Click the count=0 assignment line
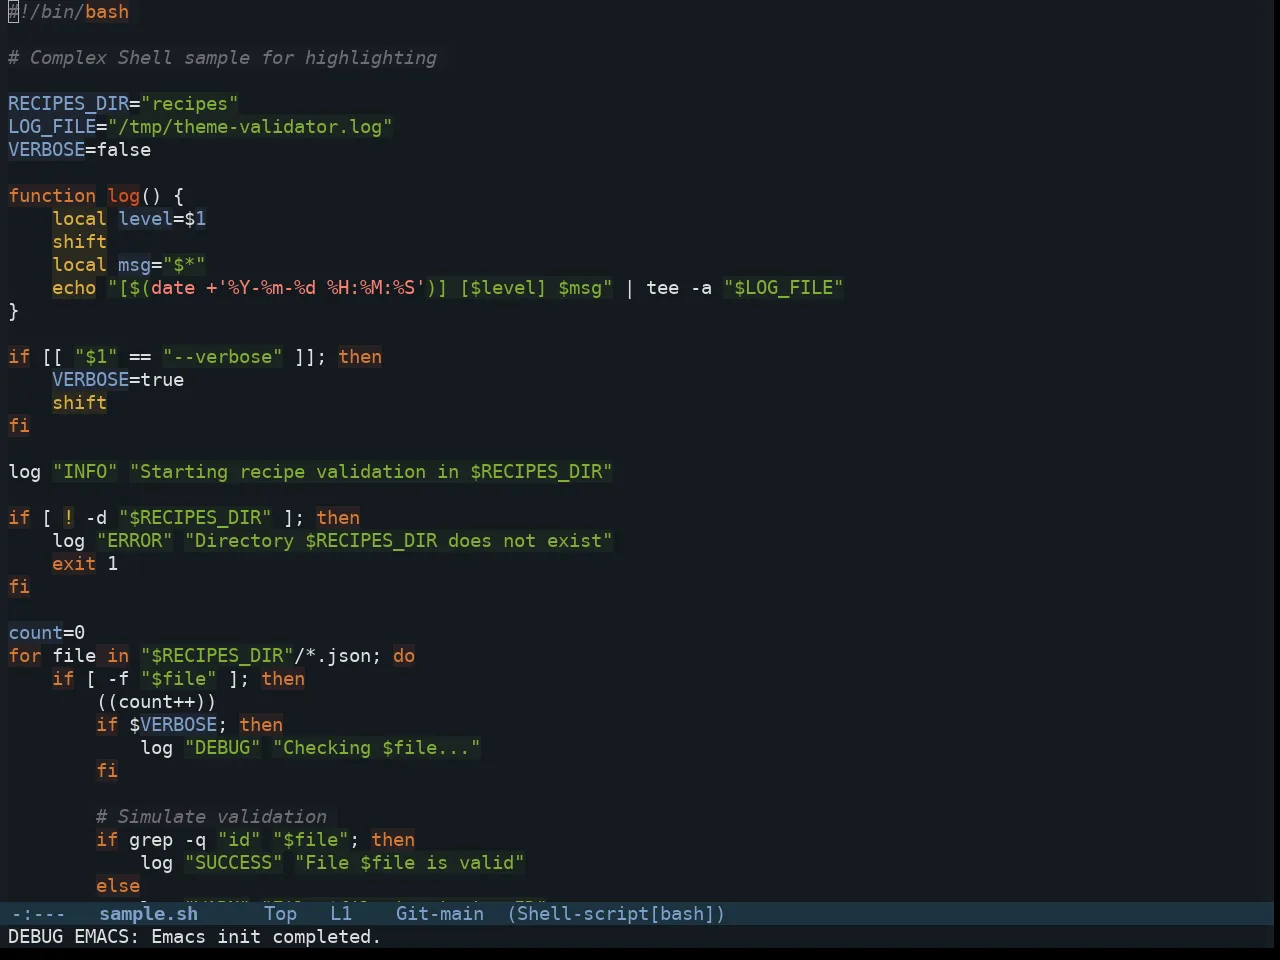 46,633
